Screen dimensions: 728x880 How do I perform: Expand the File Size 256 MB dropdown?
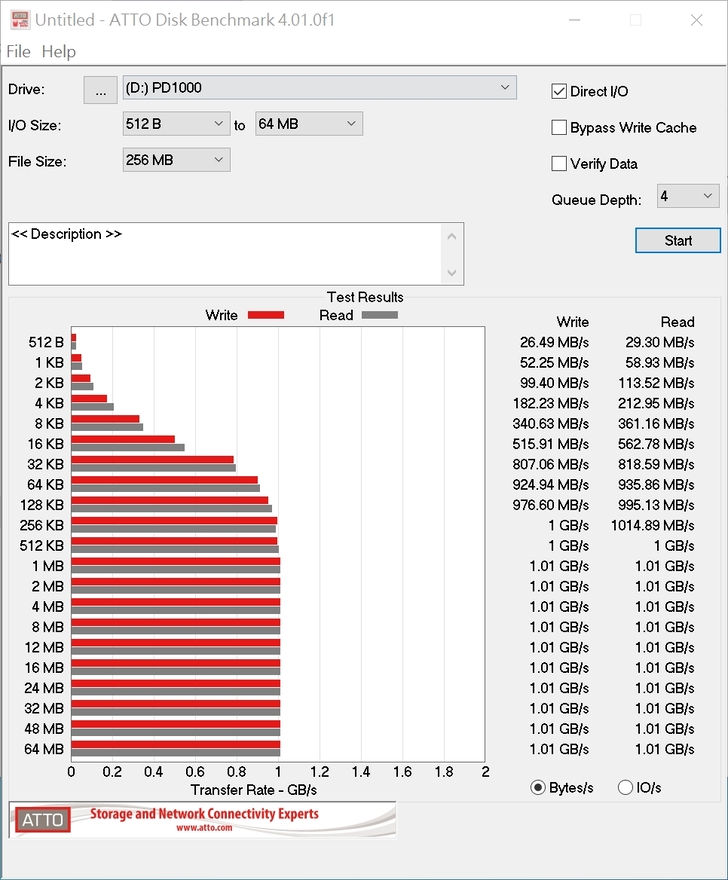pos(176,160)
